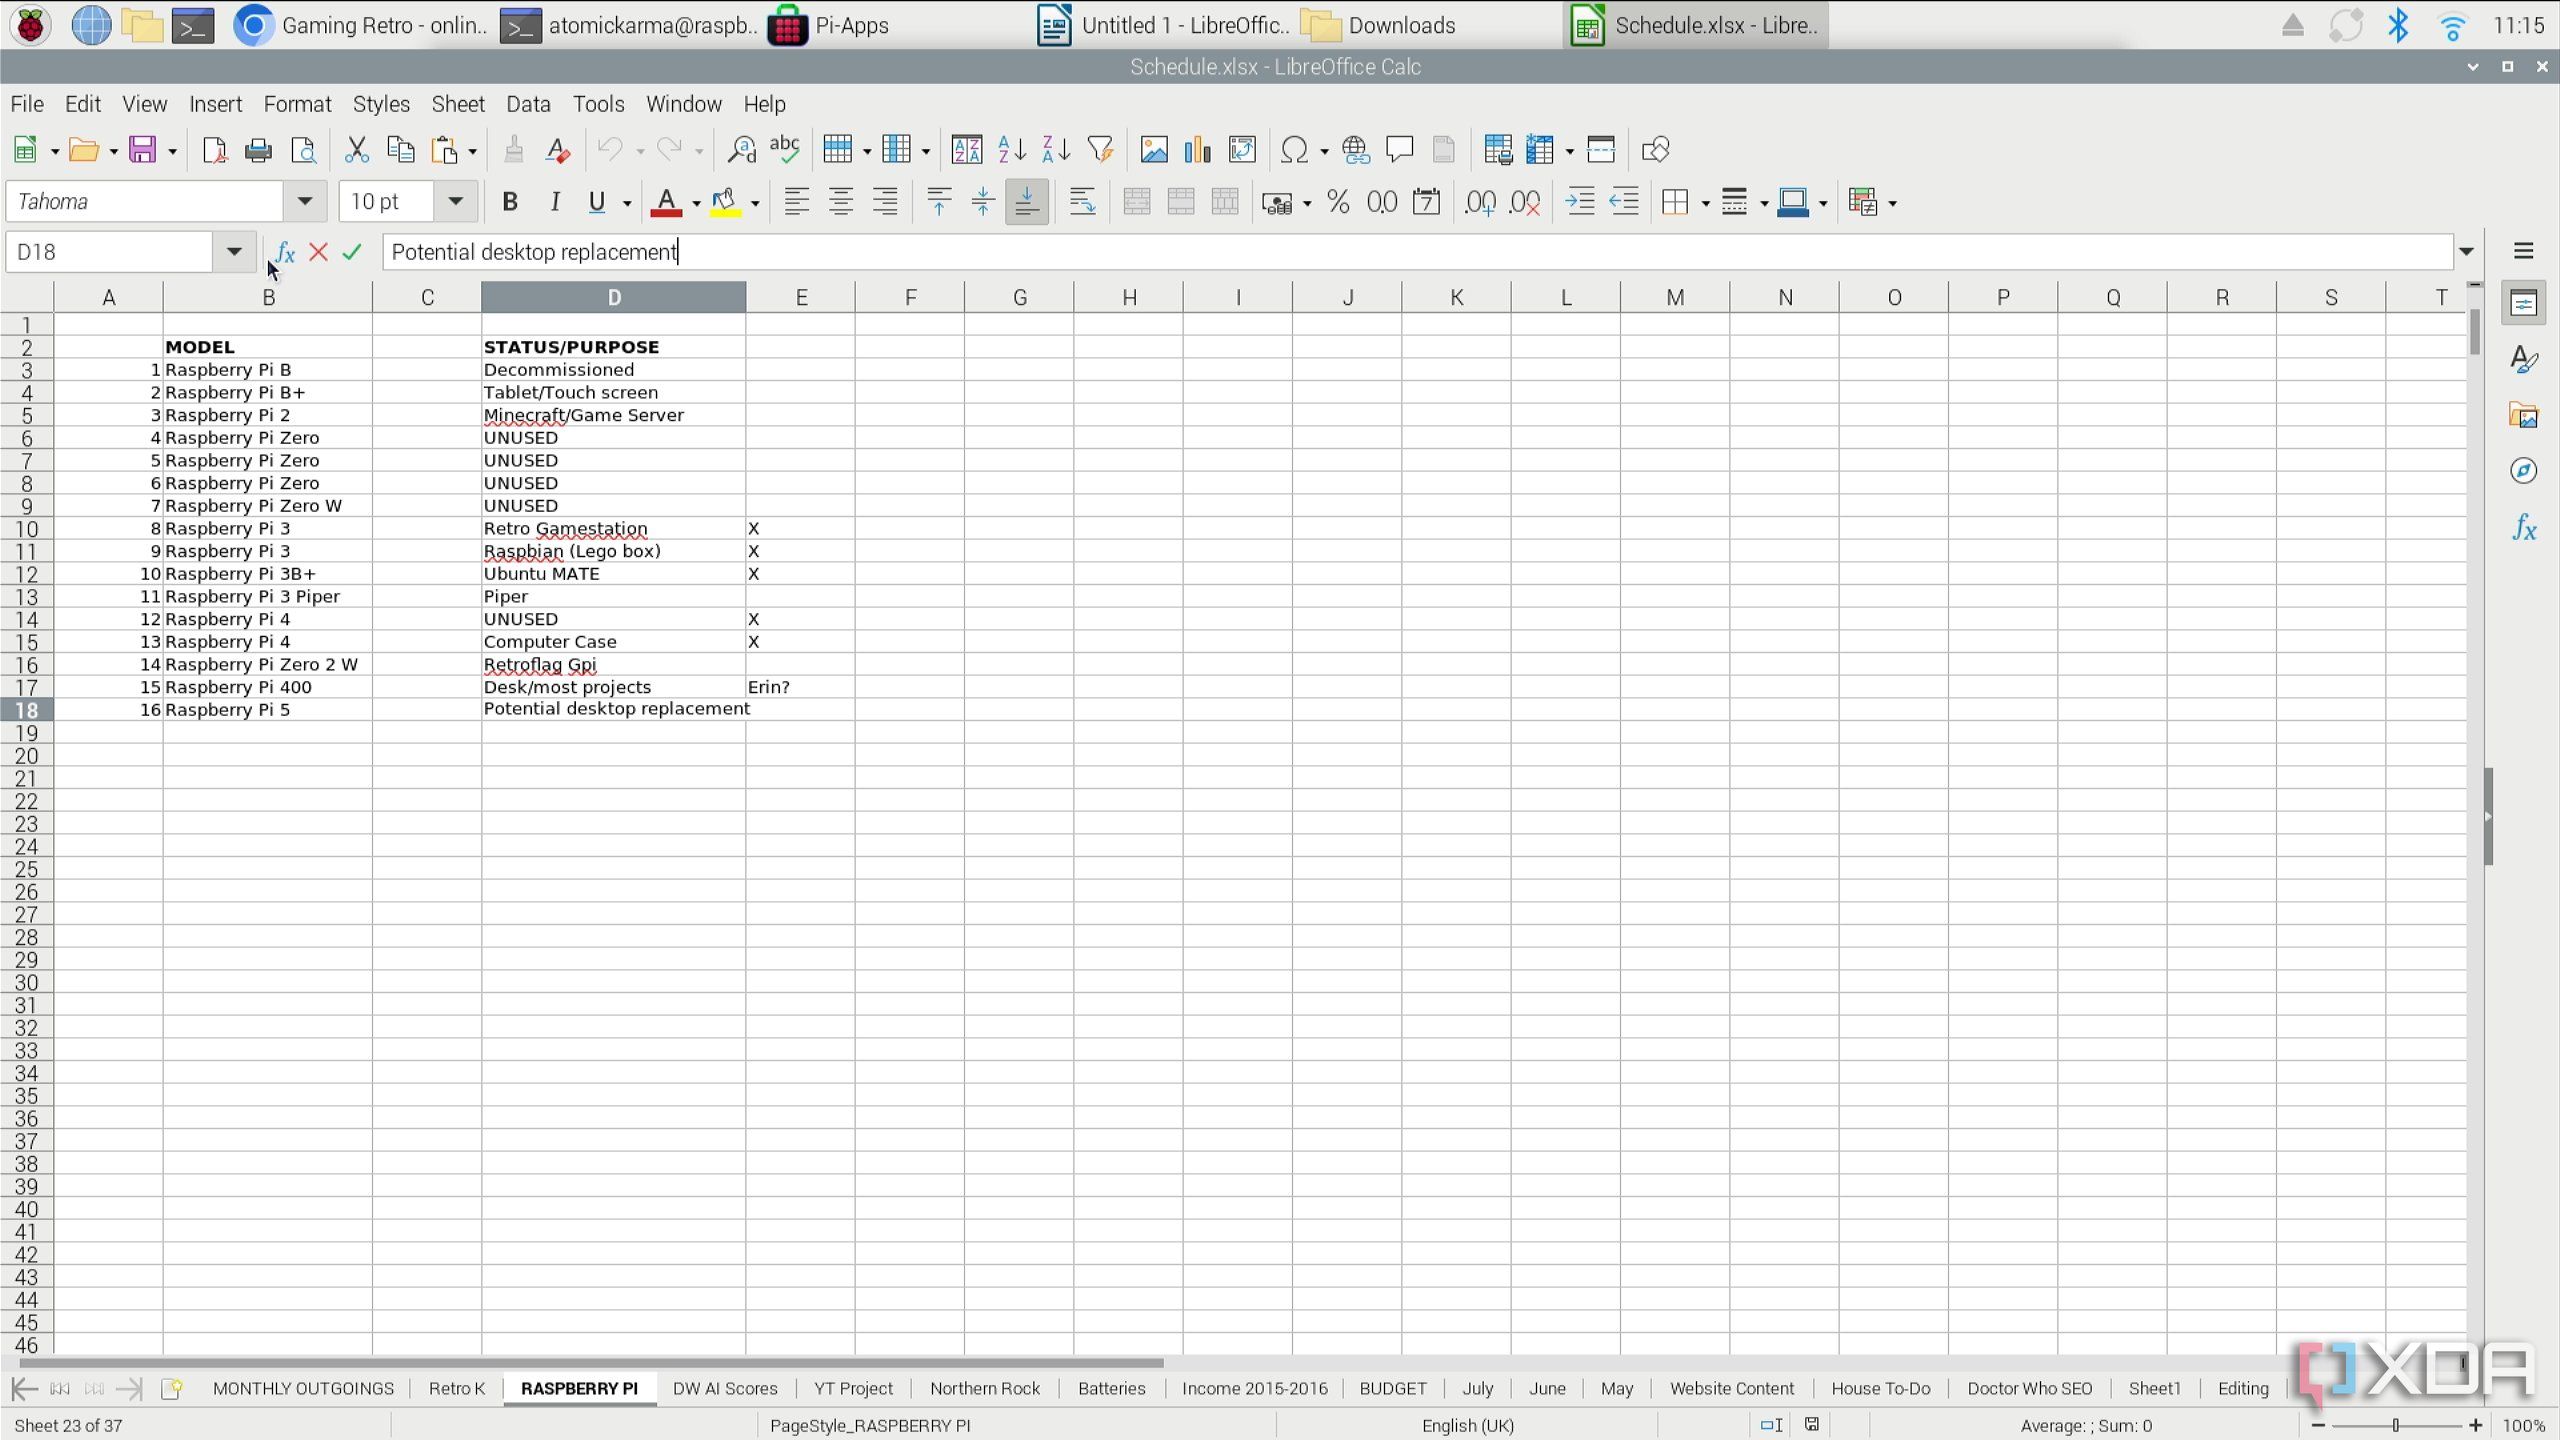This screenshot has height=1440, width=2560.
Task: Toggle Bold formatting
Action: (x=510, y=202)
